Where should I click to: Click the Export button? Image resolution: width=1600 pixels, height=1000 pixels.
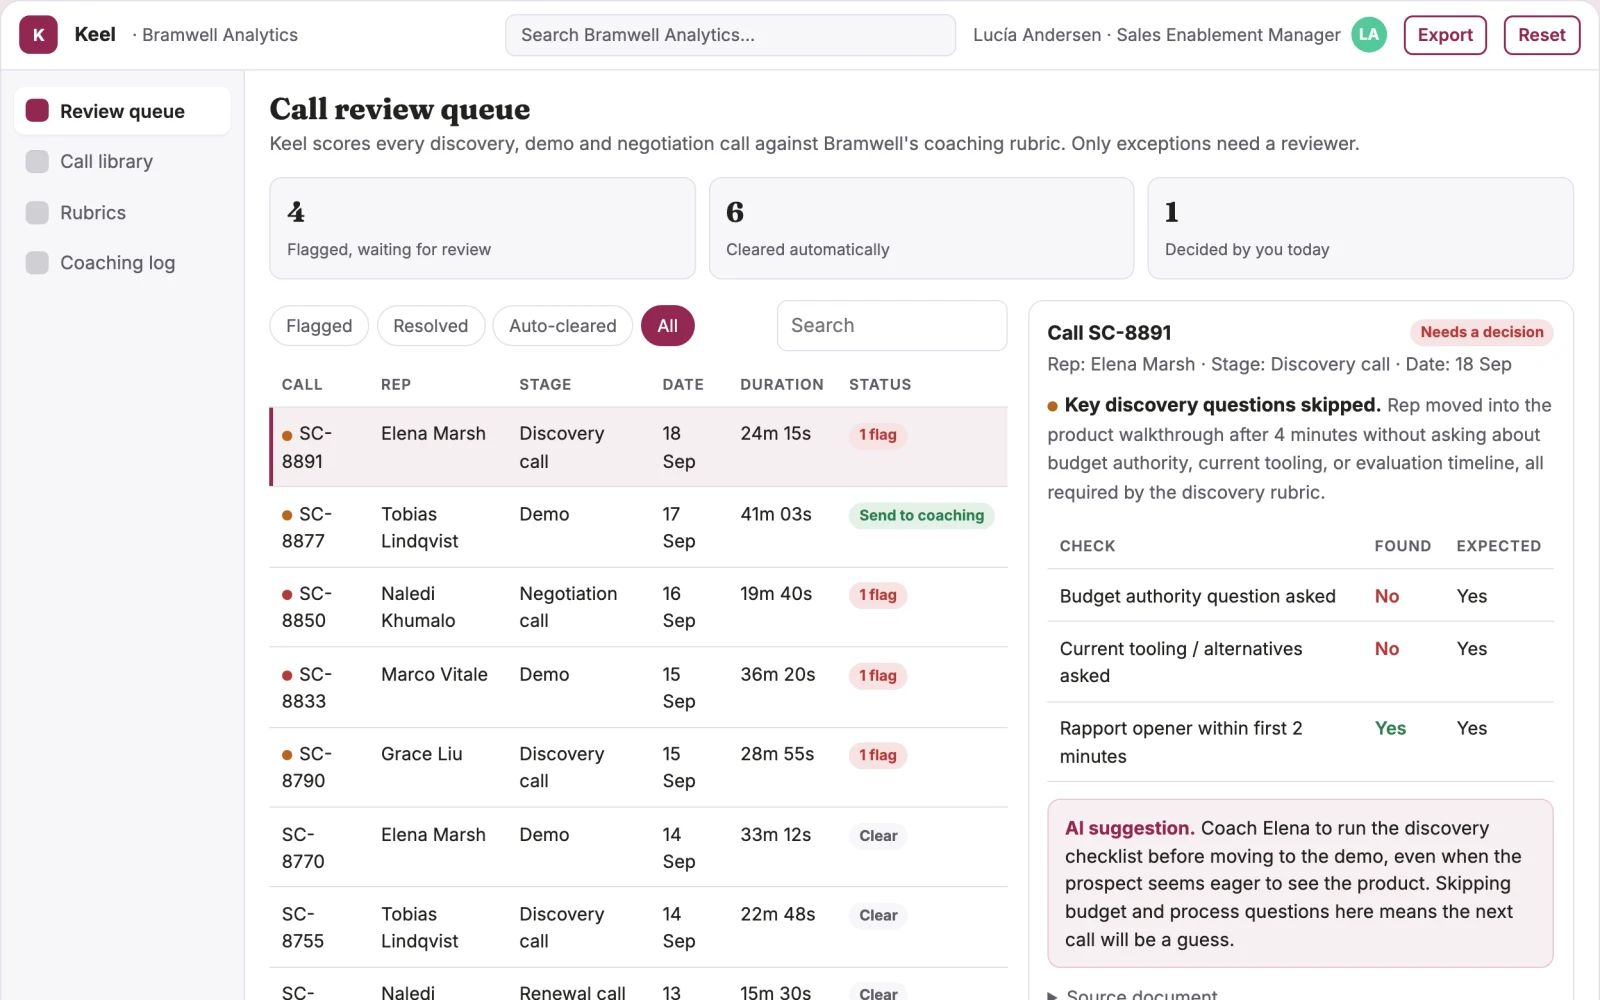(x=1445, y=35)
